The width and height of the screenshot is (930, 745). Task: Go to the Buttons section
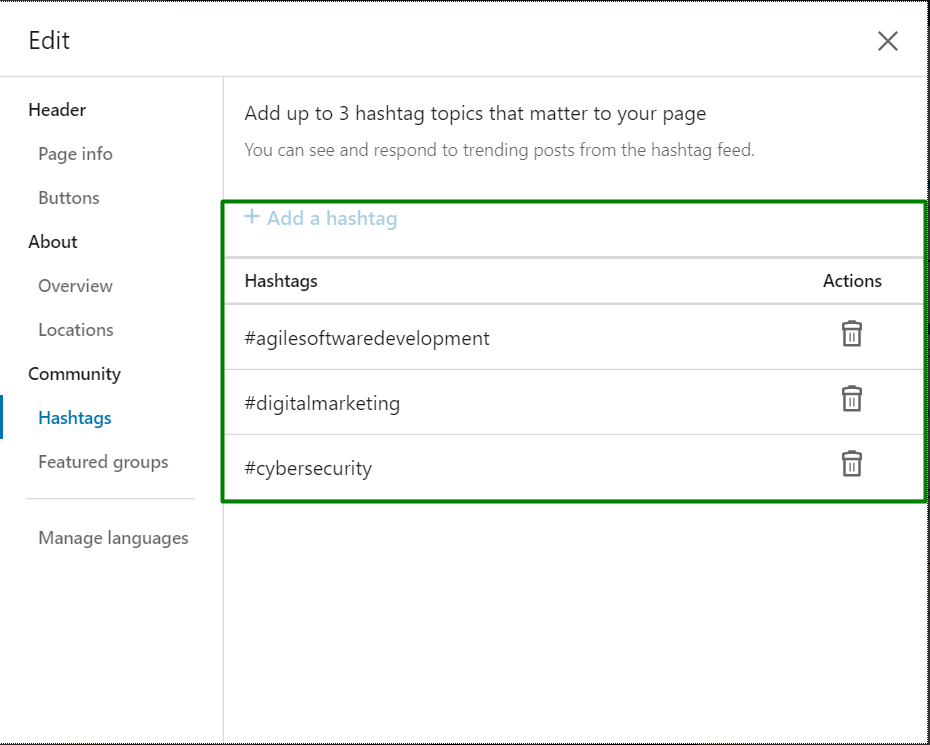69,198
